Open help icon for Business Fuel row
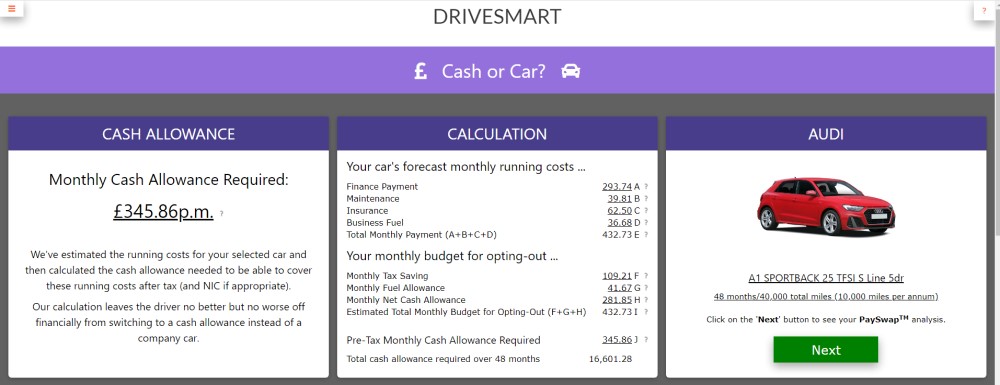 click(x=645, y=223)
